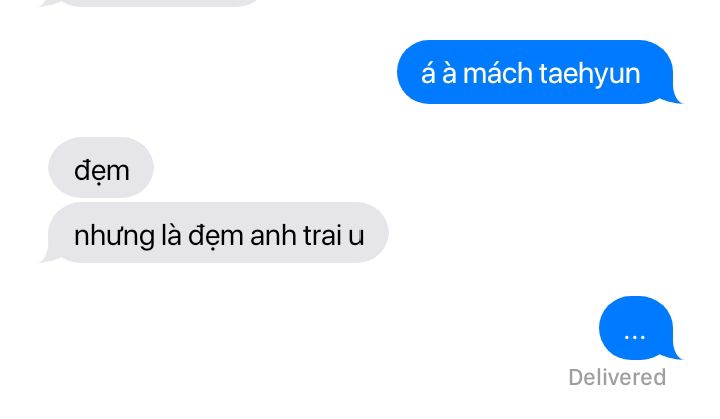Tap the short gray "đẹm" bubble
The height and width of the screenshot is (419, 720).
pyautogui.click(x=101, y=167)
